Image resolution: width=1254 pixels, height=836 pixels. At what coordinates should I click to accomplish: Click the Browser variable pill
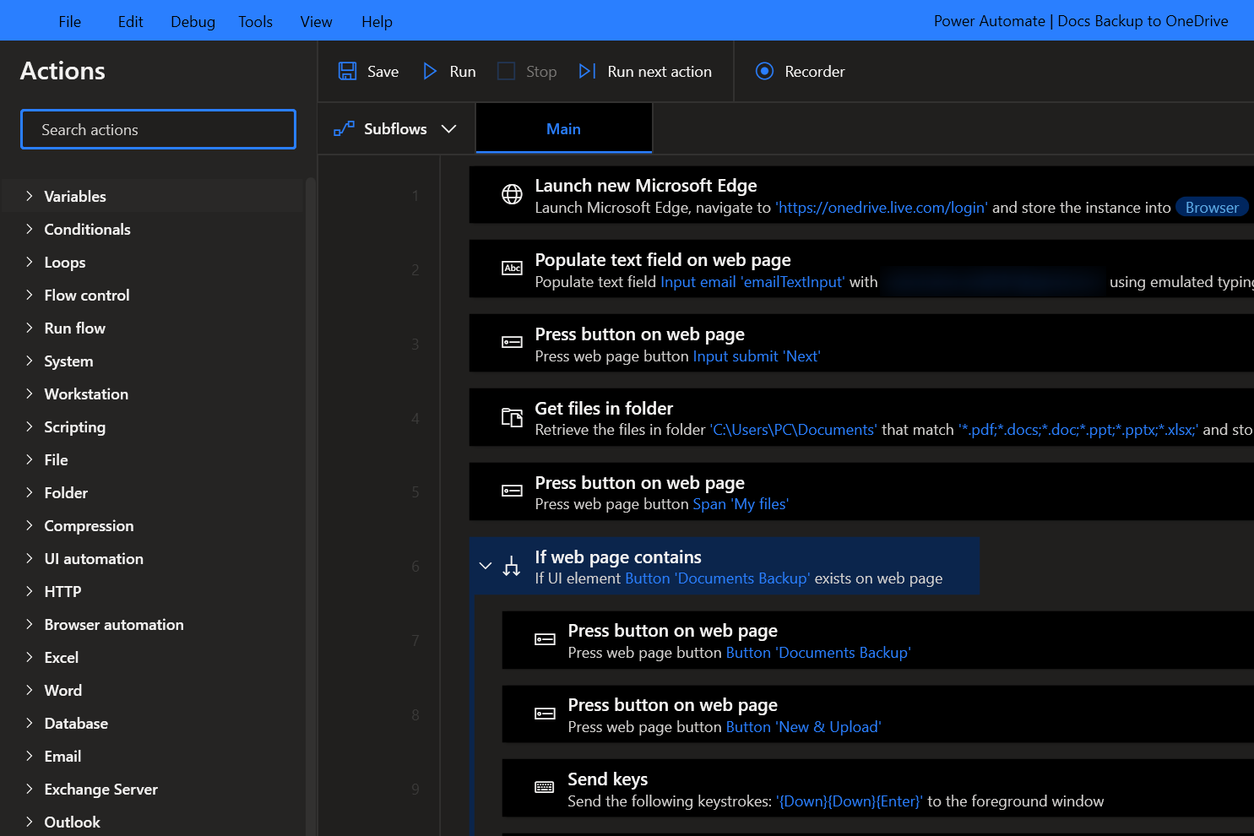click(1212, 208)
